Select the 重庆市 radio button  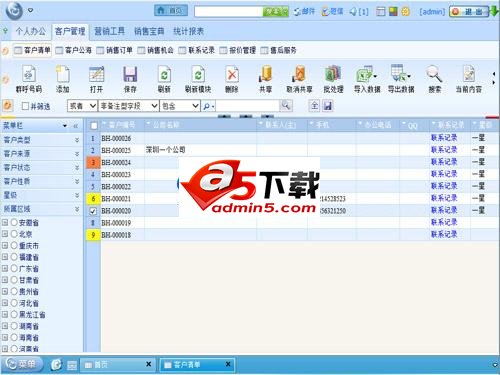click(x=14, y=246)
